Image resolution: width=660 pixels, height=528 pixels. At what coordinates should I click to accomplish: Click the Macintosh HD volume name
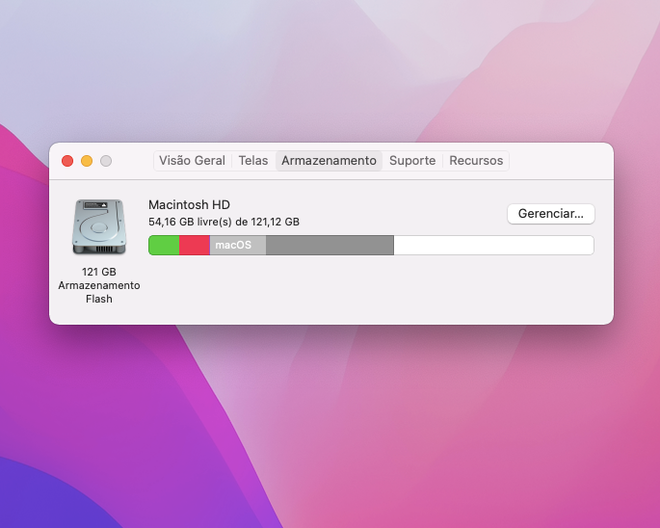pyautogui.click(x=189, y=205)
